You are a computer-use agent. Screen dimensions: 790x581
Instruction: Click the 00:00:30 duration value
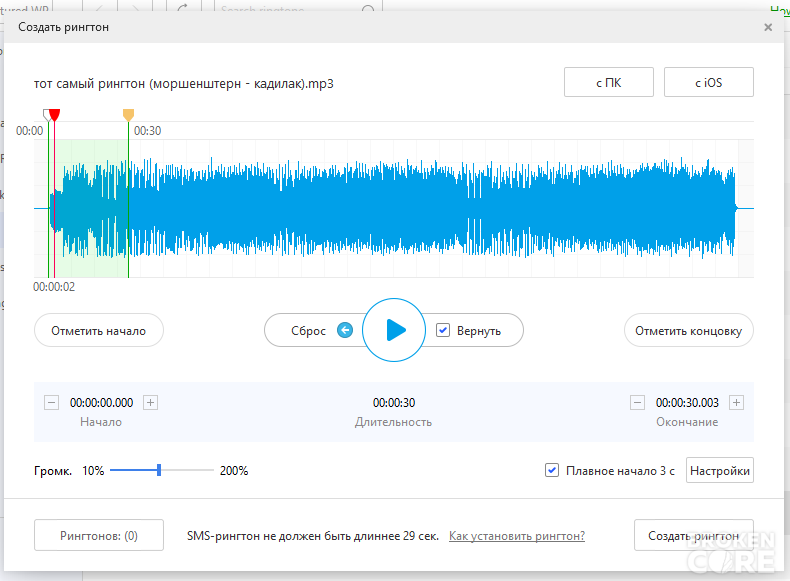pyautogui.click(x=394, y=403)
